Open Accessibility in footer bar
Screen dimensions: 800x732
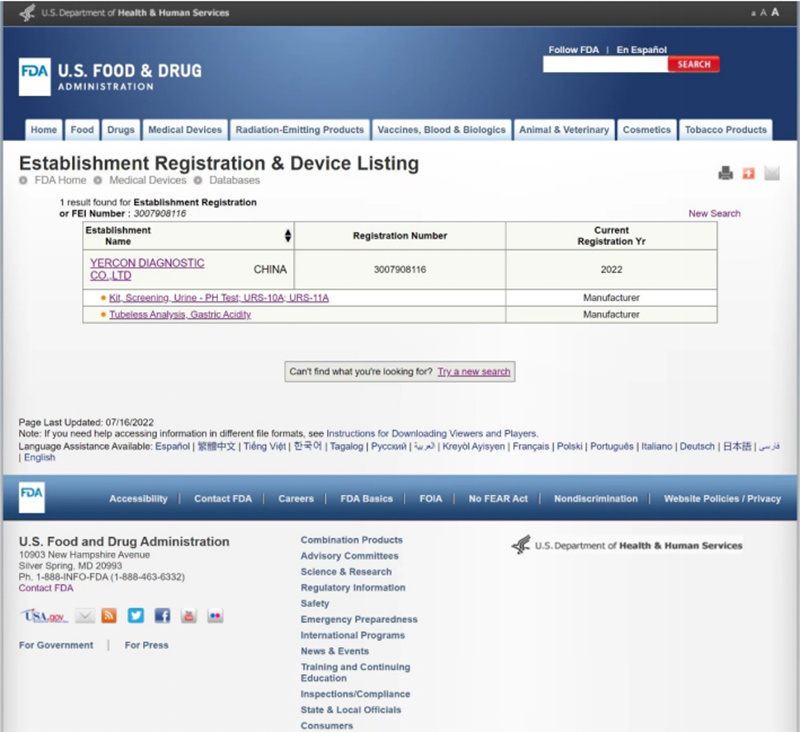[x=138, y=498]
